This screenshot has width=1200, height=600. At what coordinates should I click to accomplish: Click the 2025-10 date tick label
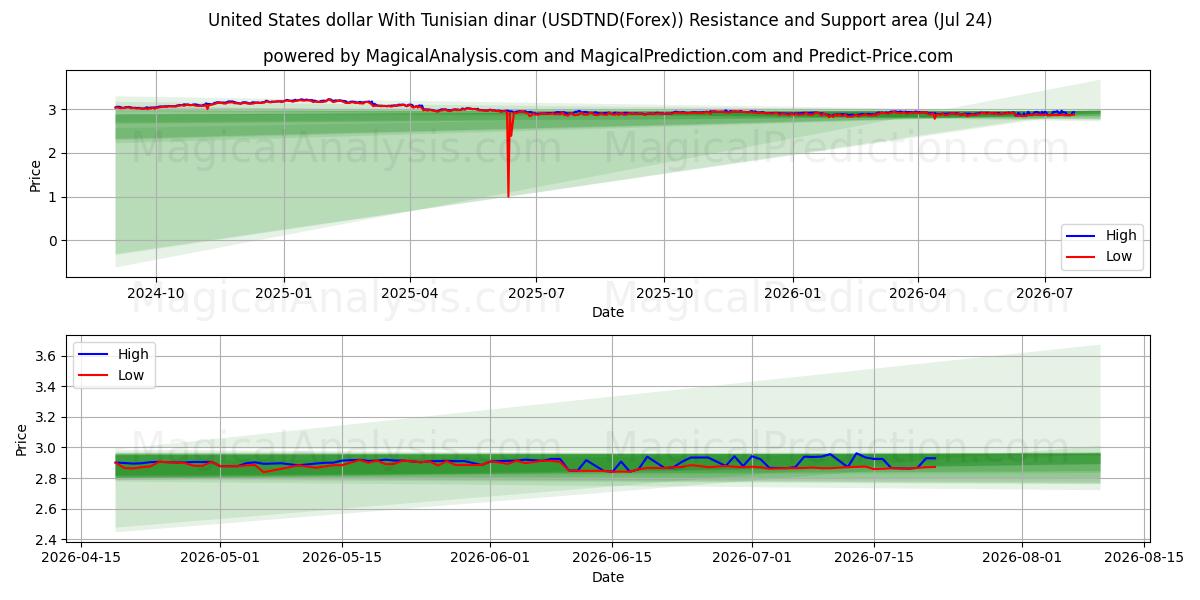click(664, 293)
